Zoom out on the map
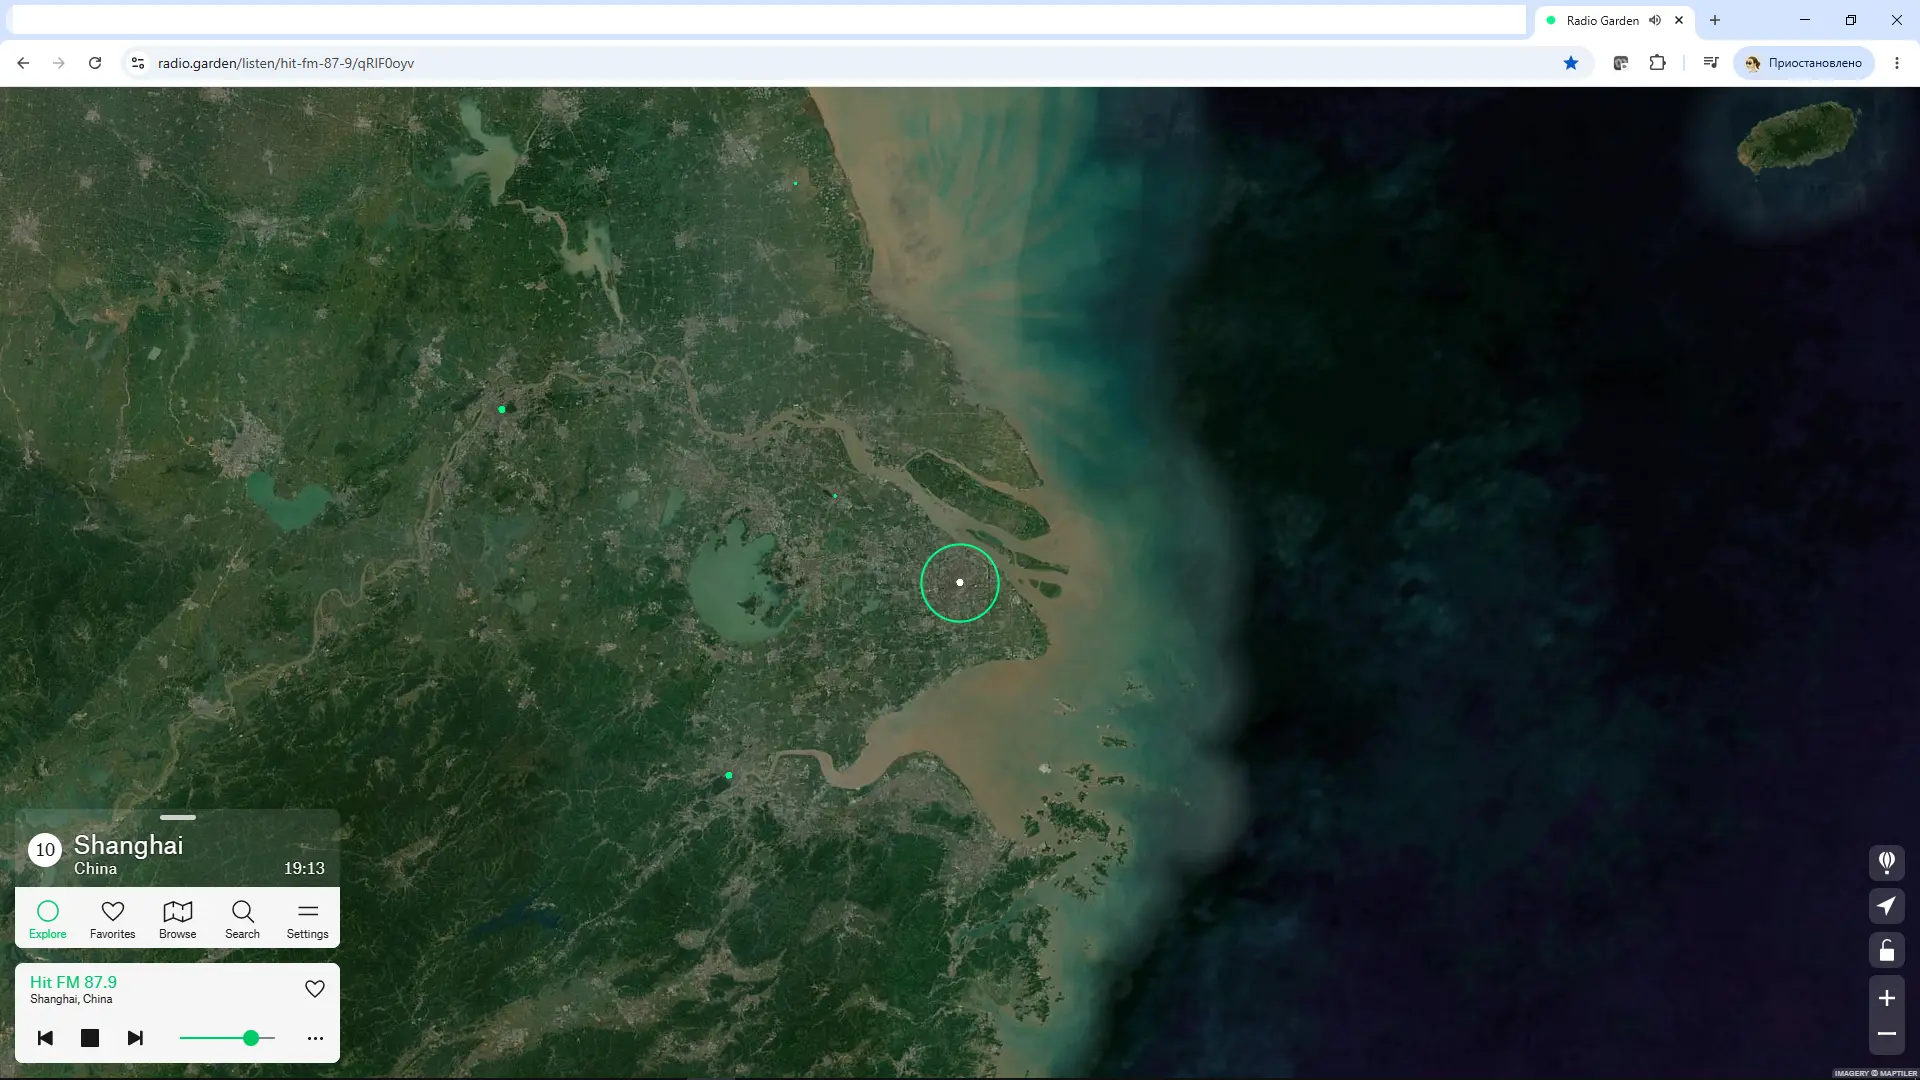The height and width of the screenshot is (1080, 1920). point(1886,1034)
